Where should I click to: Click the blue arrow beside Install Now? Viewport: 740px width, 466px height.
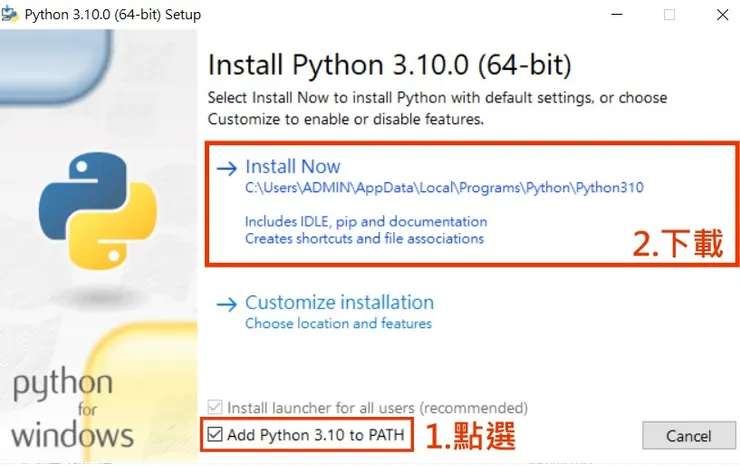click(x=227, y=168)
